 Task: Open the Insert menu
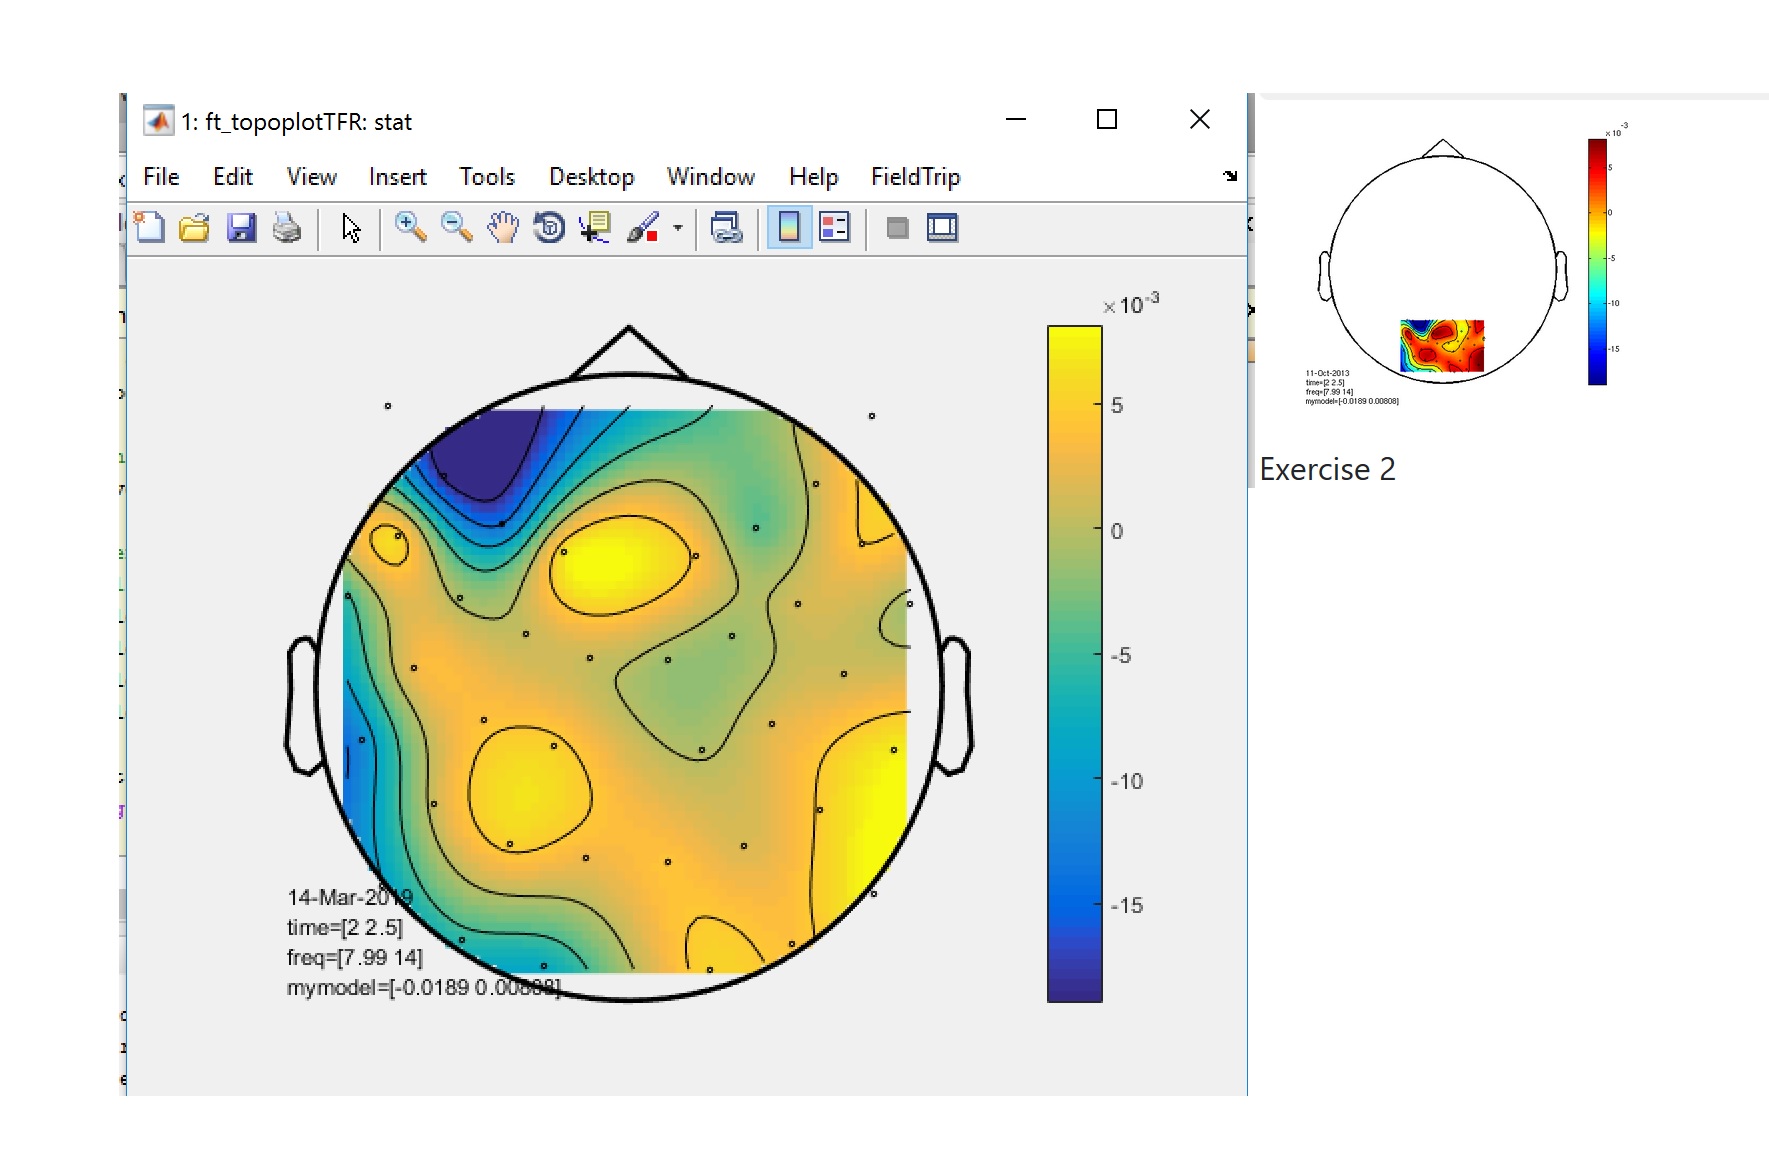coord(397,177)
